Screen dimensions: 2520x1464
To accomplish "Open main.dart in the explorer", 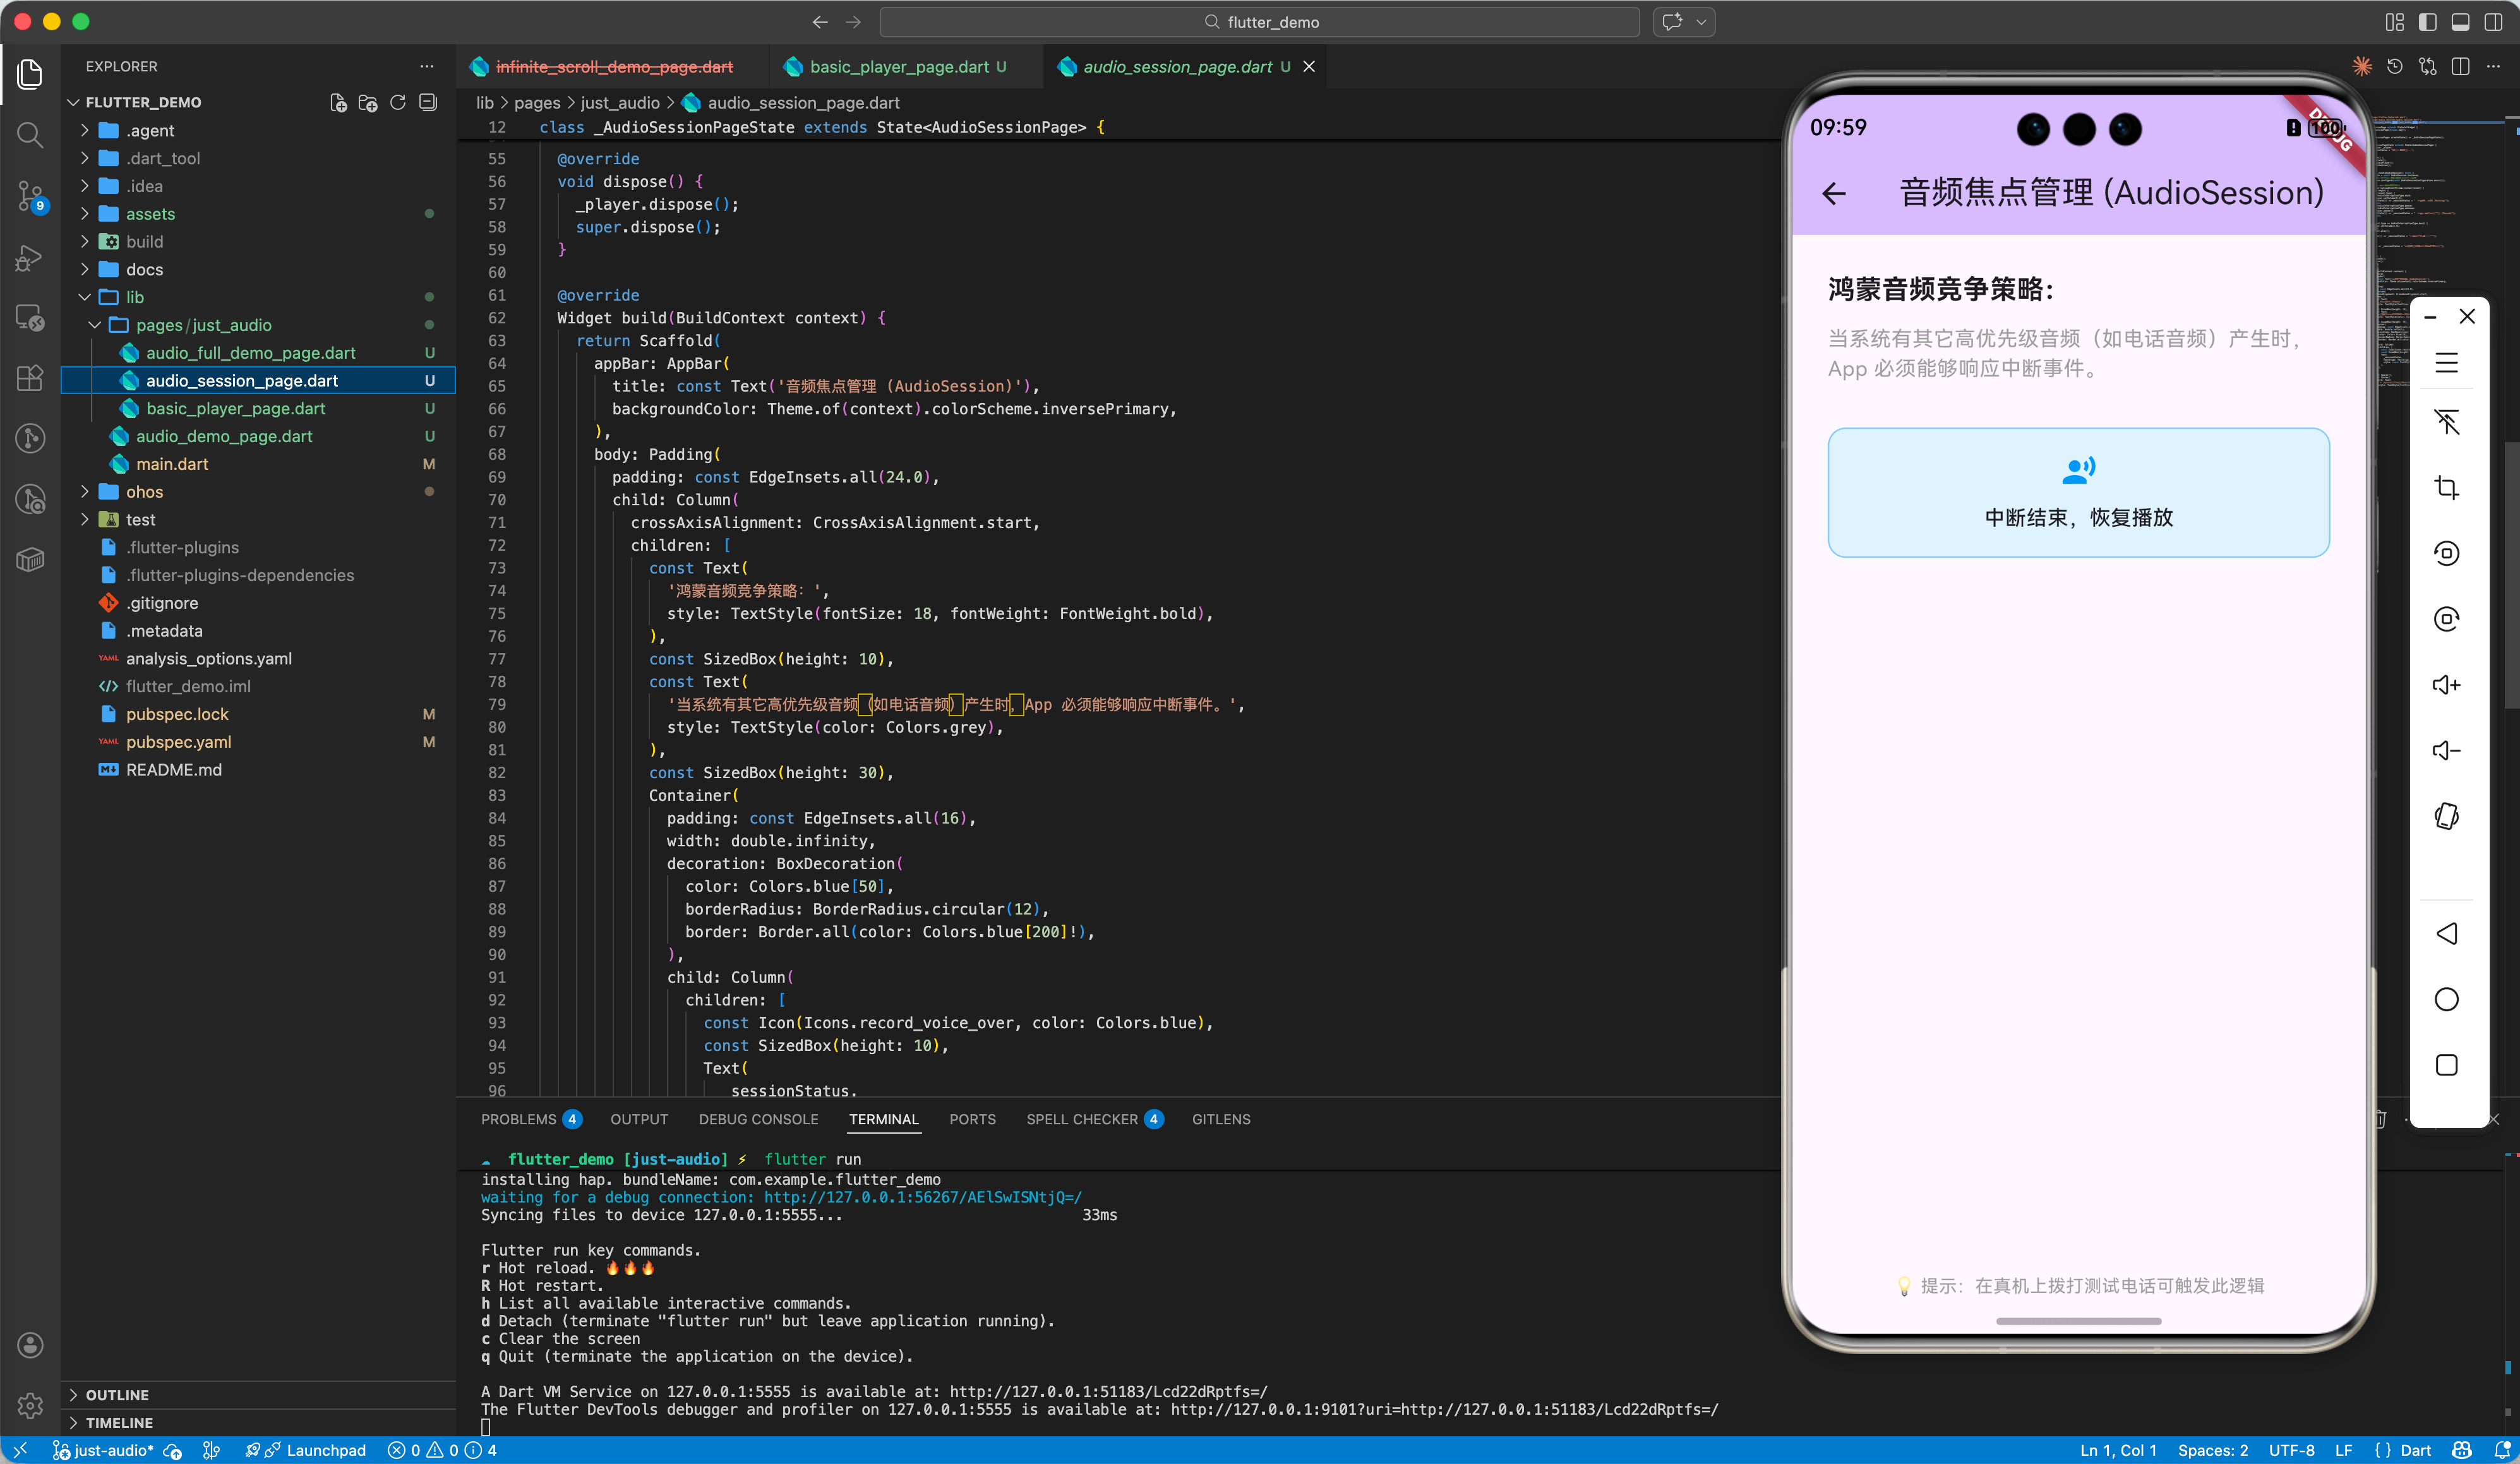I will (x=172, y=464).
